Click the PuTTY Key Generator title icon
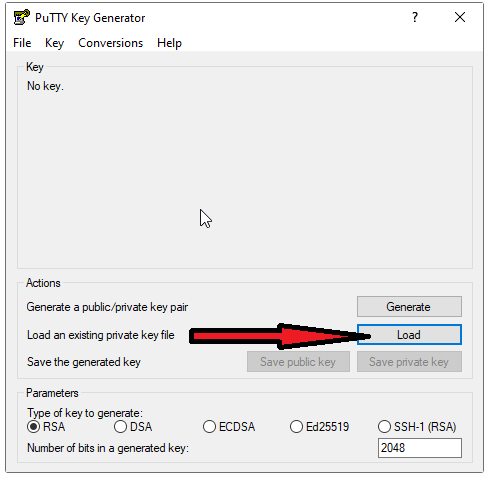Screen dimensions: 488x478 (x=21, y=17)
